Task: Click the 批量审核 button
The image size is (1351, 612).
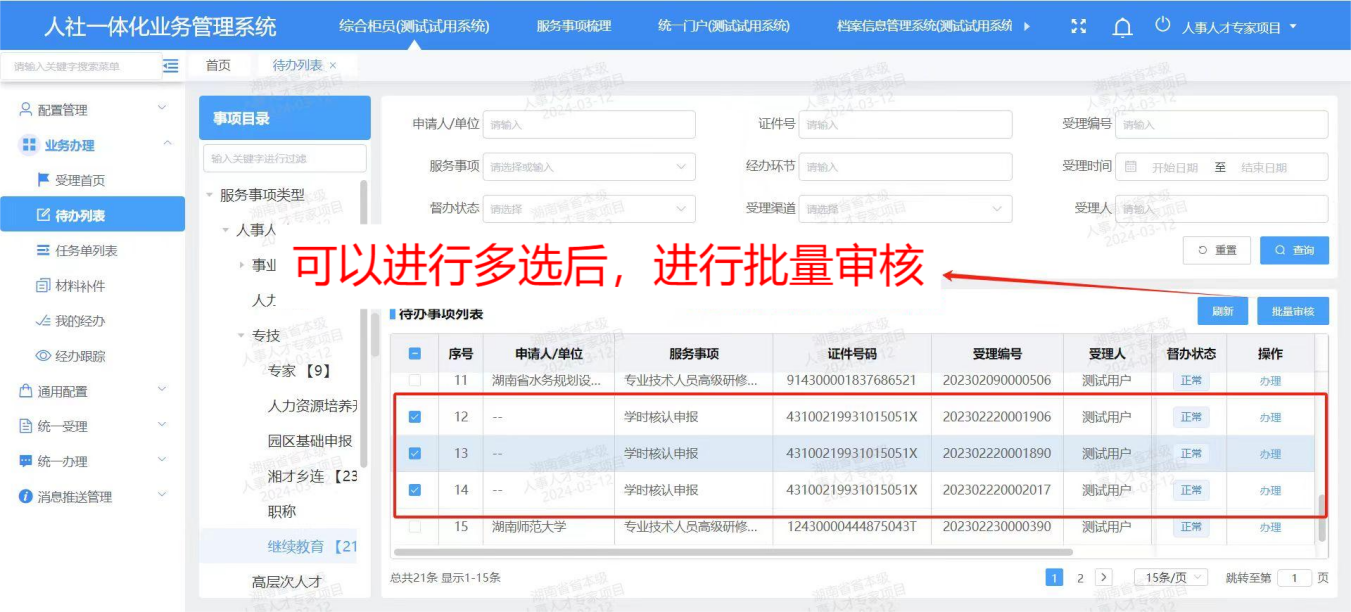Action: pos(1292,312)
